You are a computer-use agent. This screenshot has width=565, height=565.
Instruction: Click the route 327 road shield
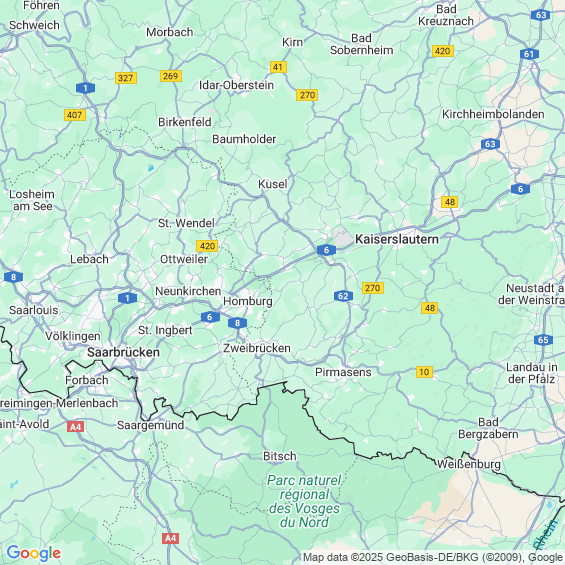(x=126, y=78)
